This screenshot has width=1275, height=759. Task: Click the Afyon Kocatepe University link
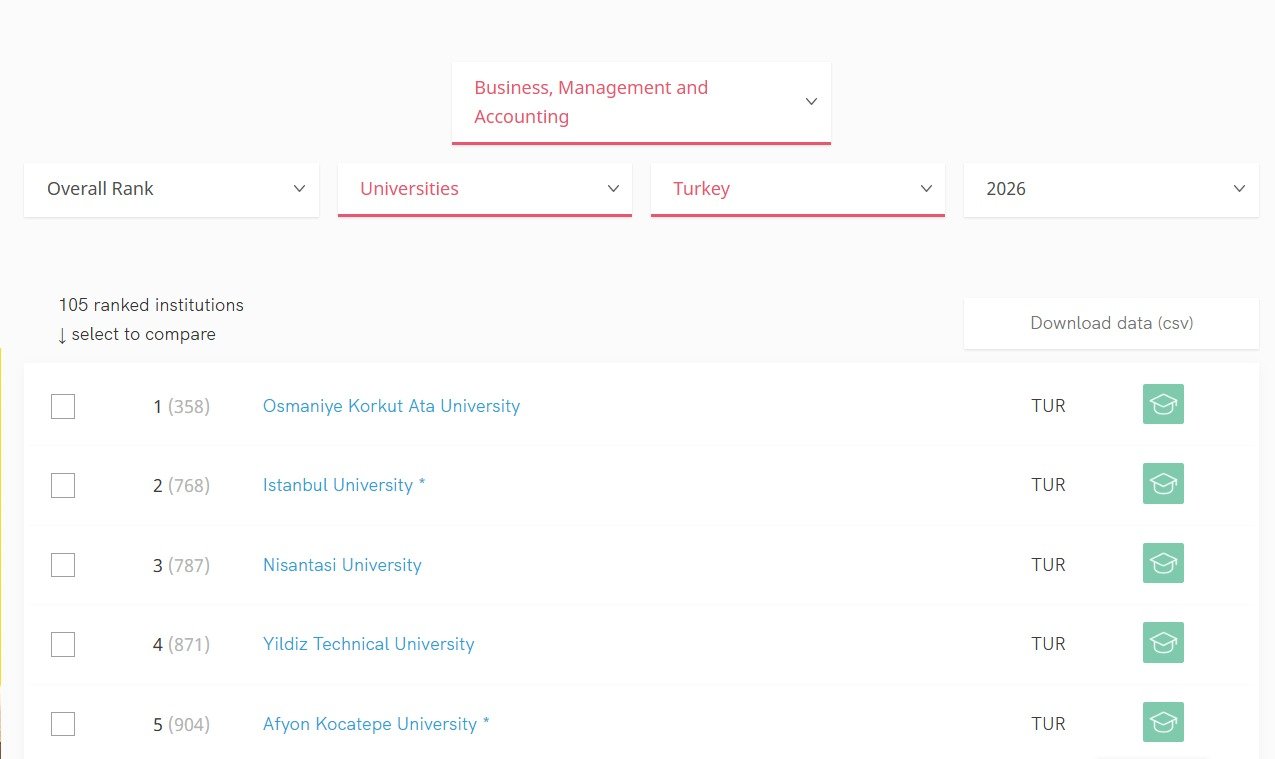click(x=368, y=723)
